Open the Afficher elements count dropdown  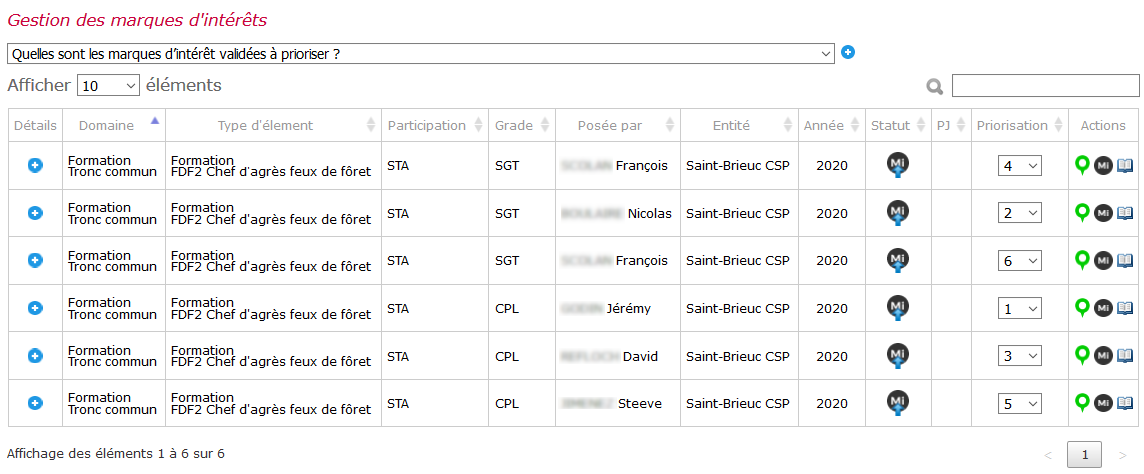point(108,85)
